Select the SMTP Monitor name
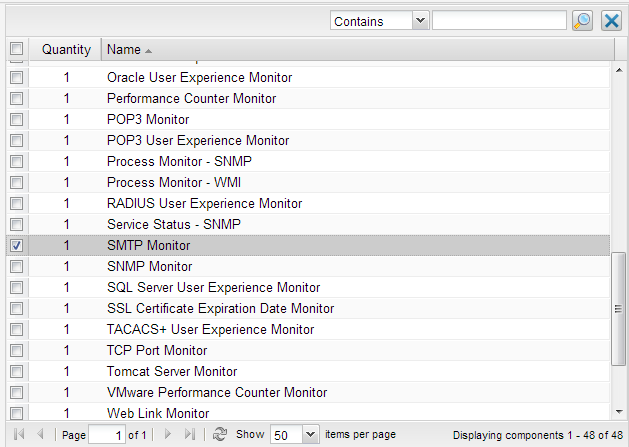The height and width of the screenshot is (447, 629). (x=148, y=246)
